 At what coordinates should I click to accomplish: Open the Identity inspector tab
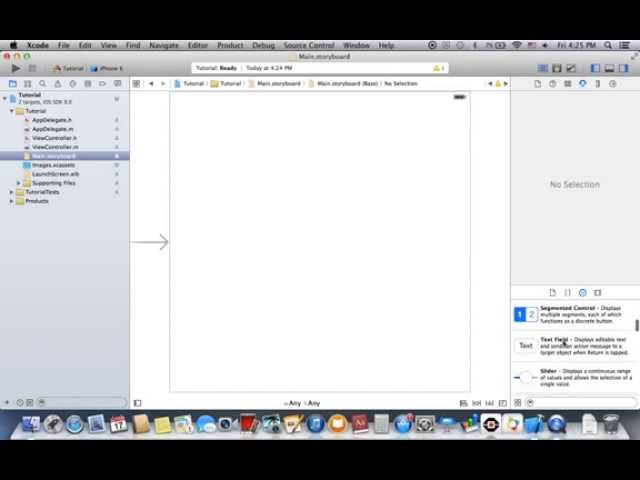click(x=567, y=84)
